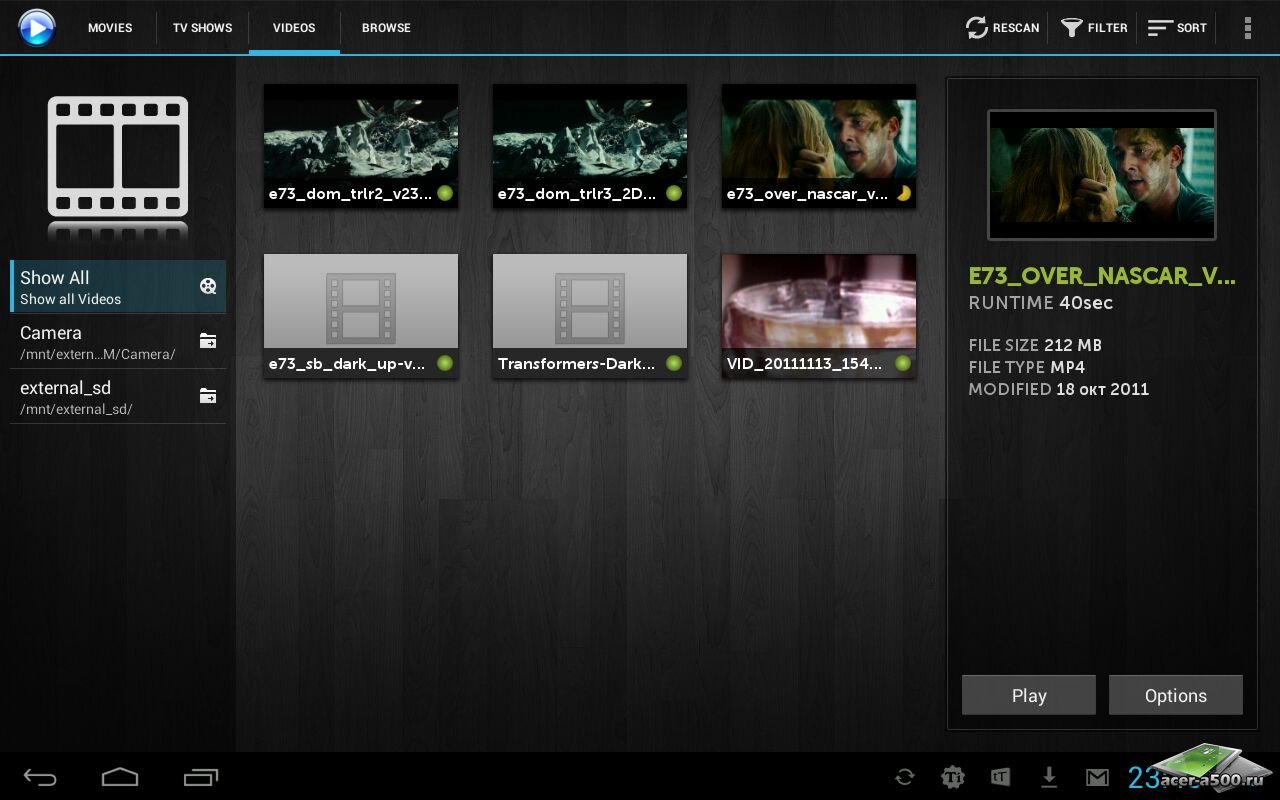Image resolution: width=1280 pixels, height=800 pixels.
Task: Select the e73_sb_dark_up video thumbnail
Action: coord(361,315)
